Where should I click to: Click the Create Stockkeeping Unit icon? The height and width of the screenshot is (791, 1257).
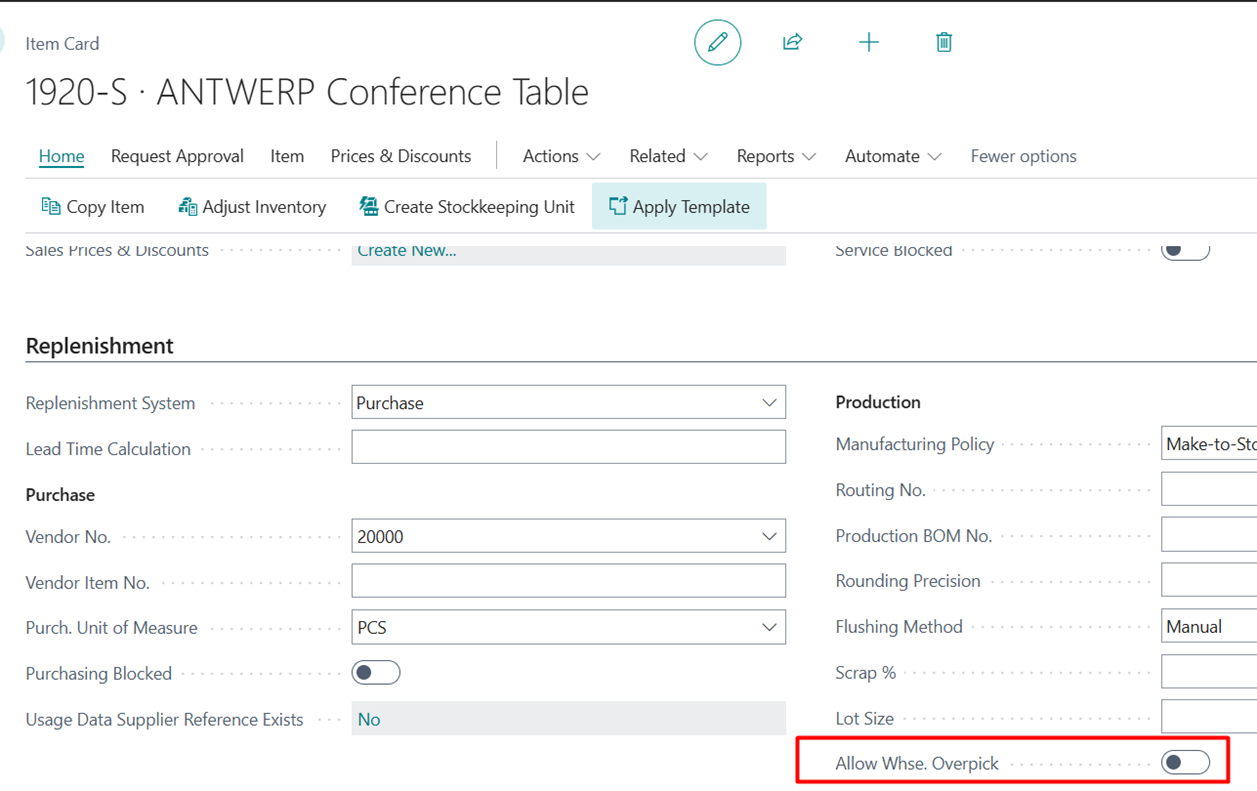pos(369,206)
